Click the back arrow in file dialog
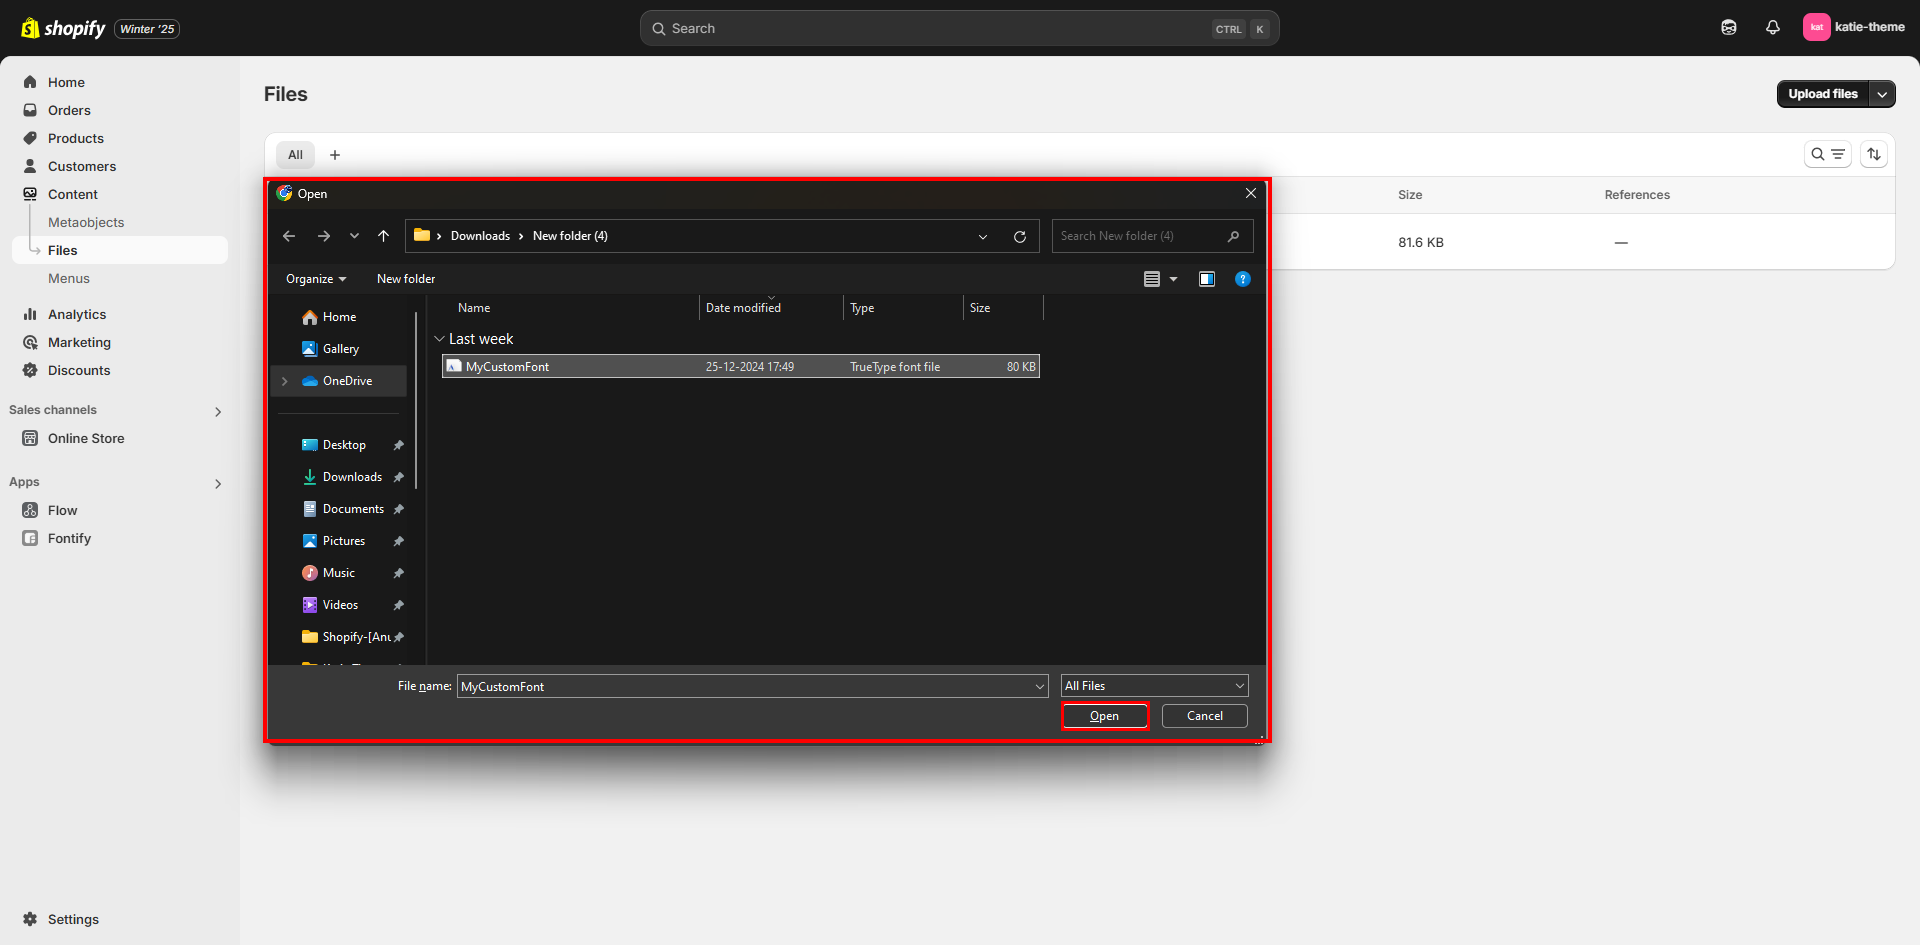 click(289, 236)
